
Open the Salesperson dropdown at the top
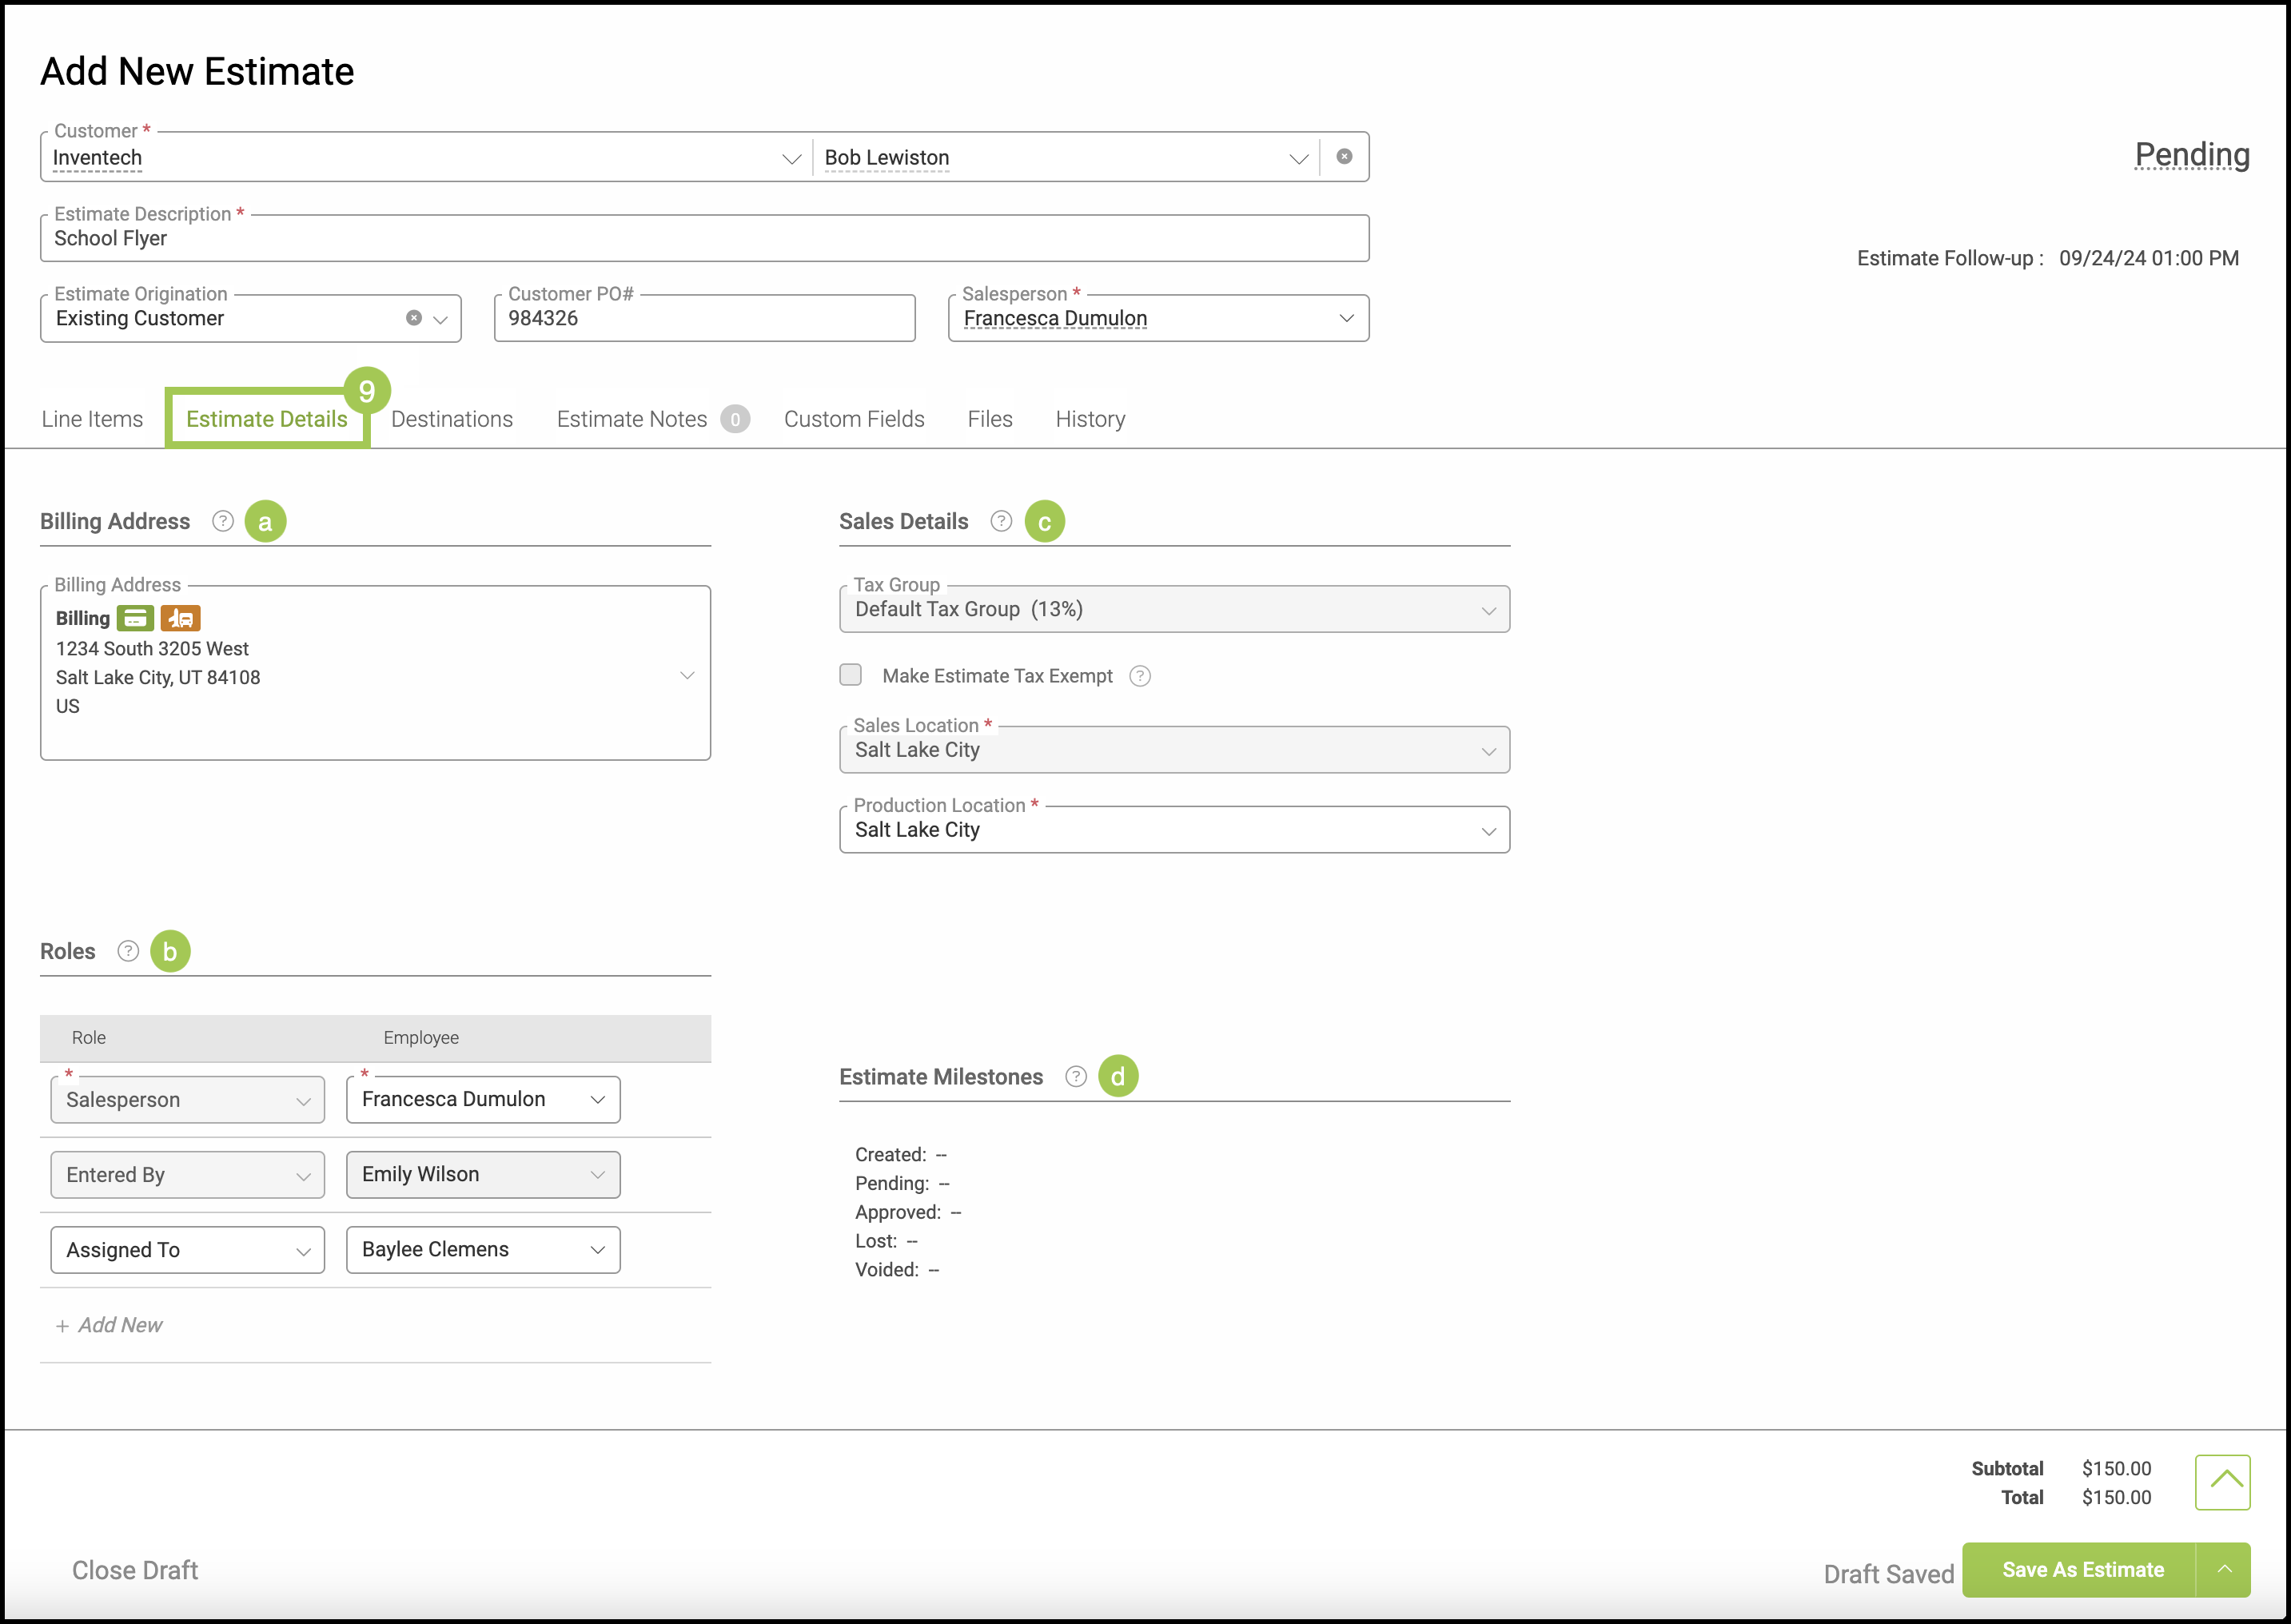tap(1158, 319)
